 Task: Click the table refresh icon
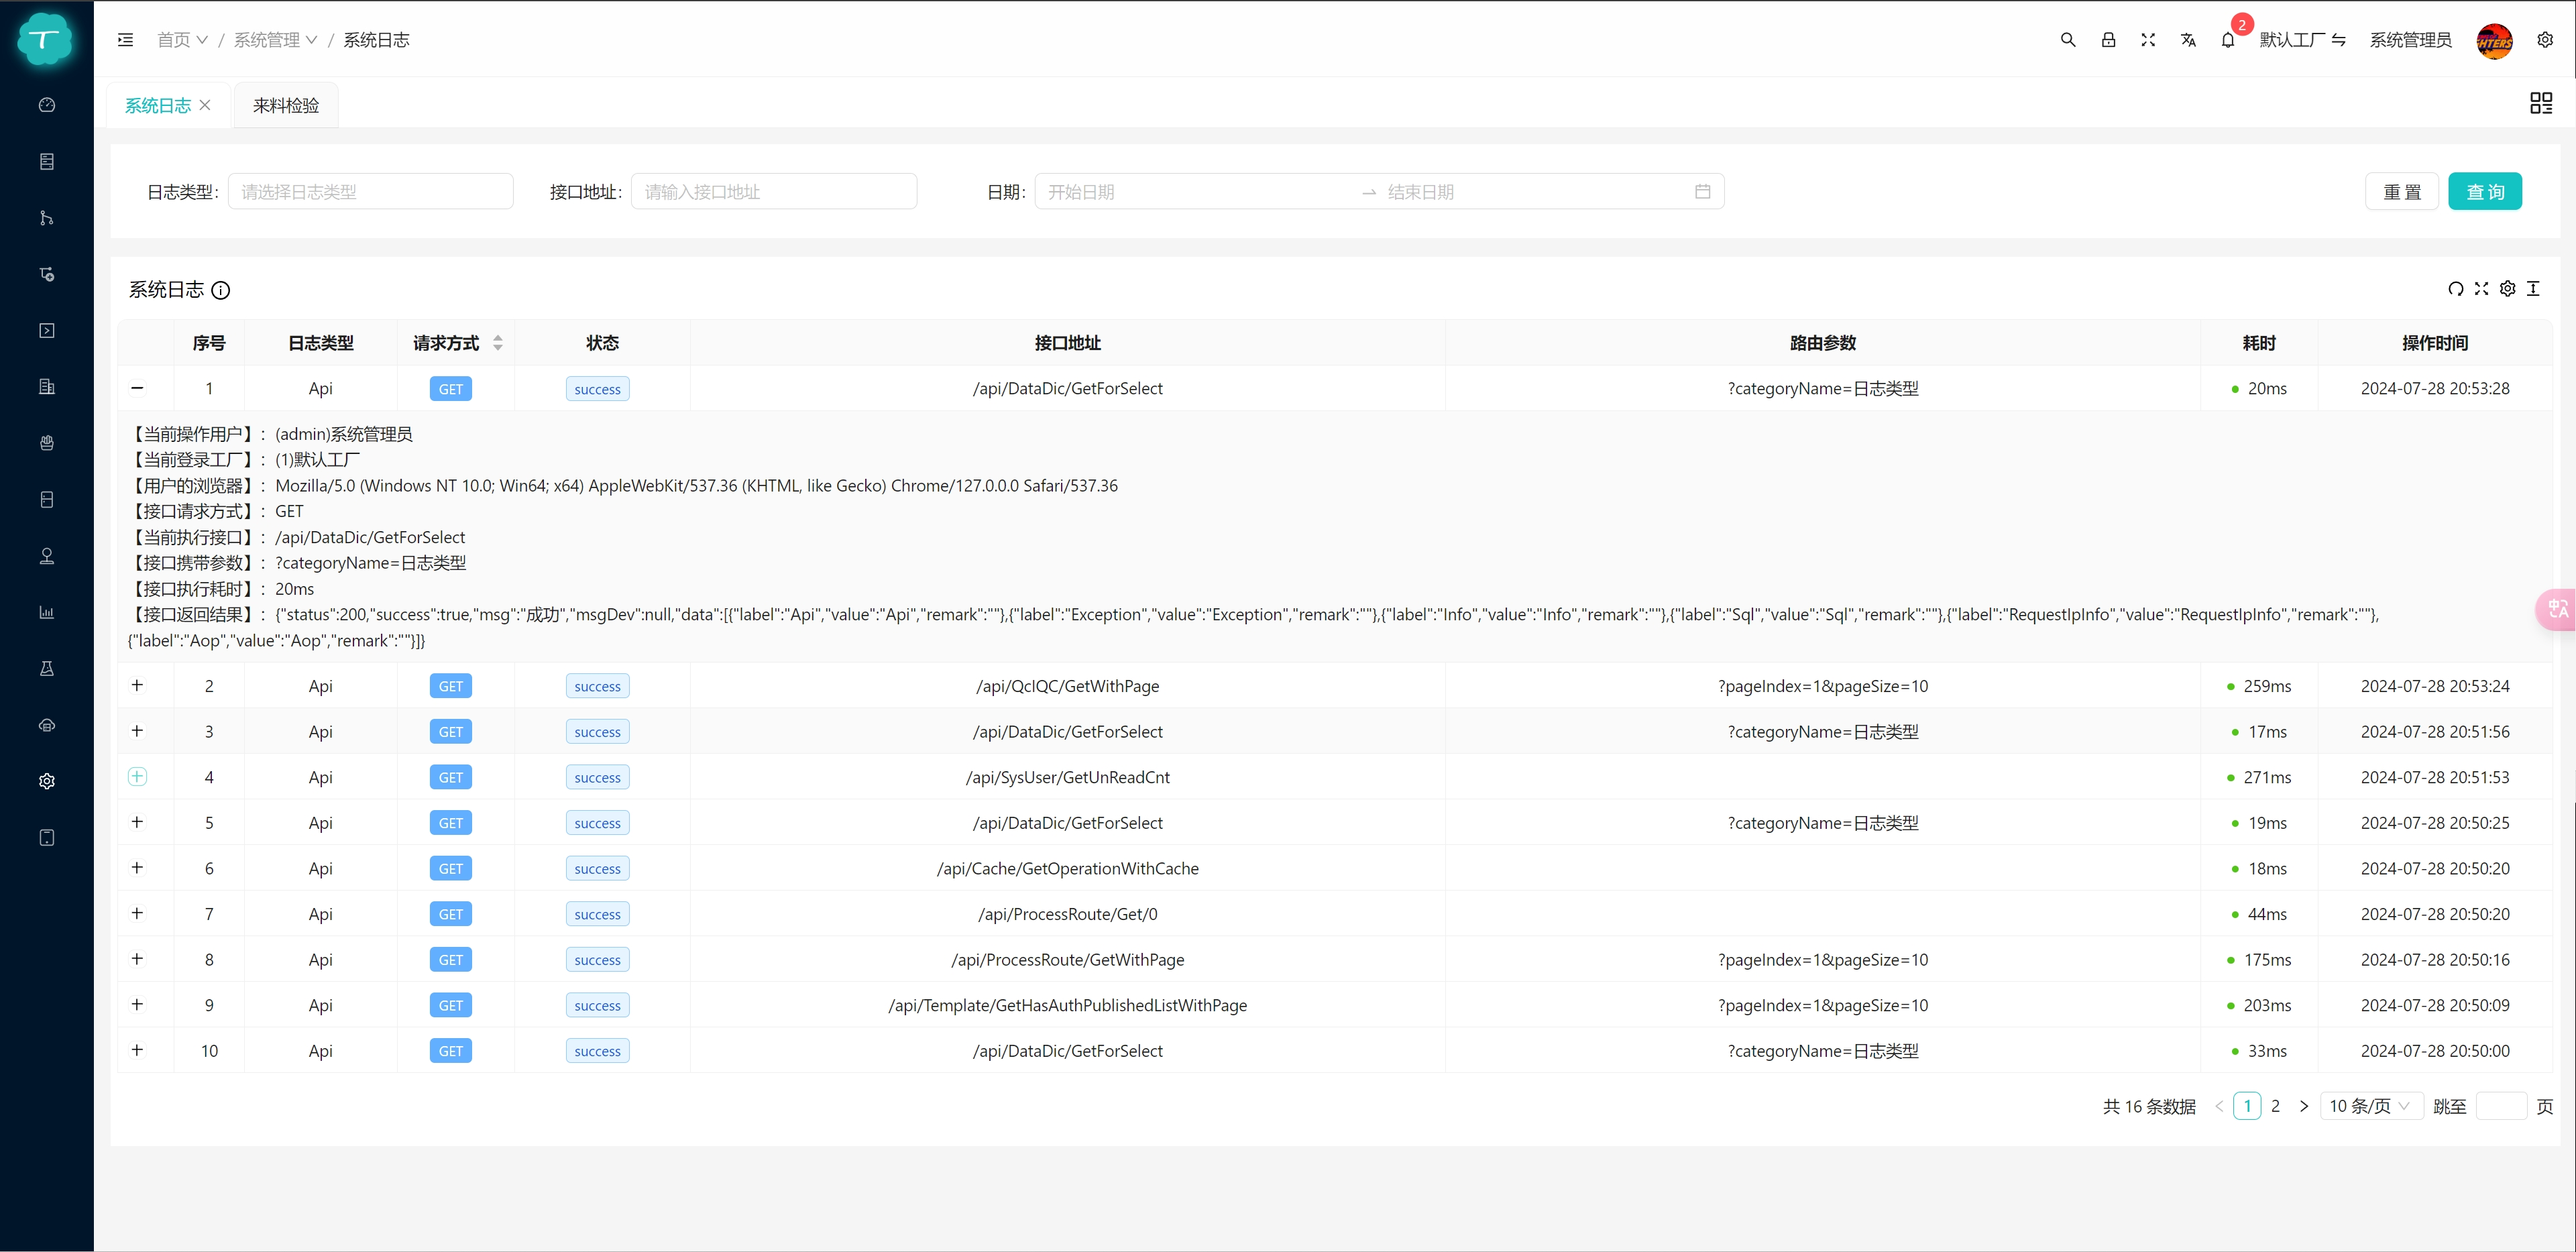coord(2455,289)
